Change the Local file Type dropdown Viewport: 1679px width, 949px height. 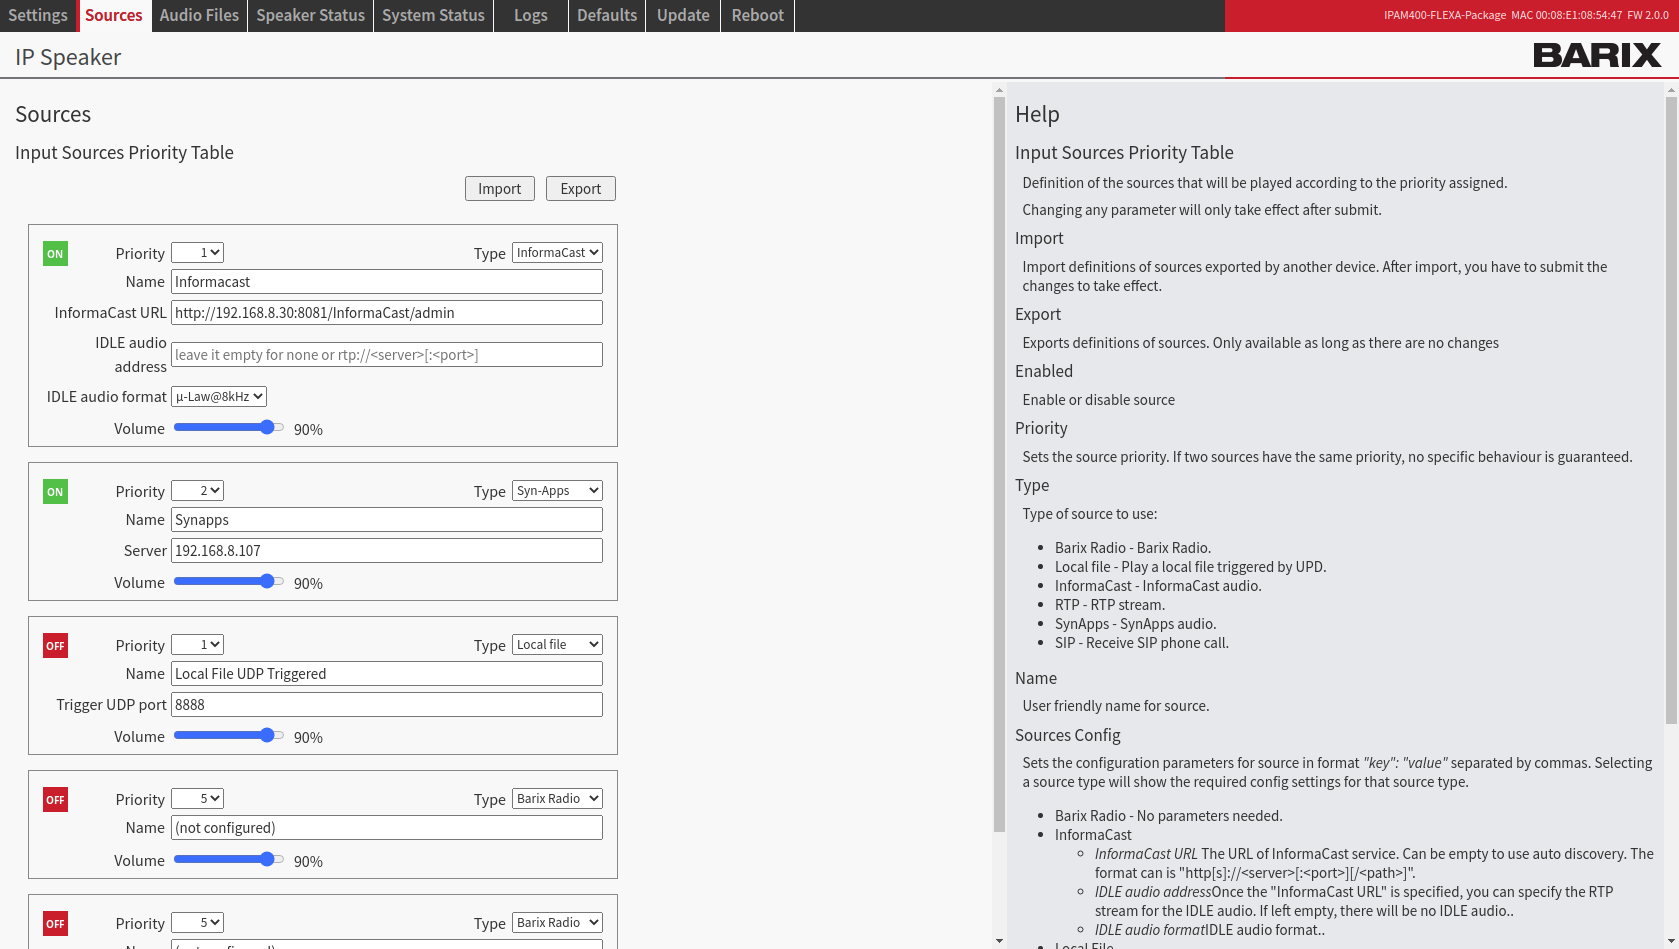(x=557, y=645)
